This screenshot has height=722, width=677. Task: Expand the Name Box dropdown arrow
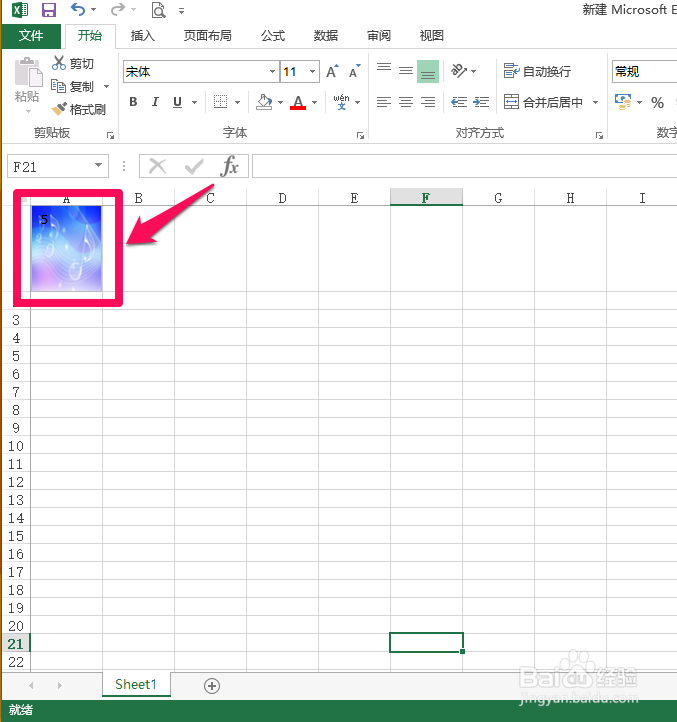pyautogui.click(x=98, y=165)
